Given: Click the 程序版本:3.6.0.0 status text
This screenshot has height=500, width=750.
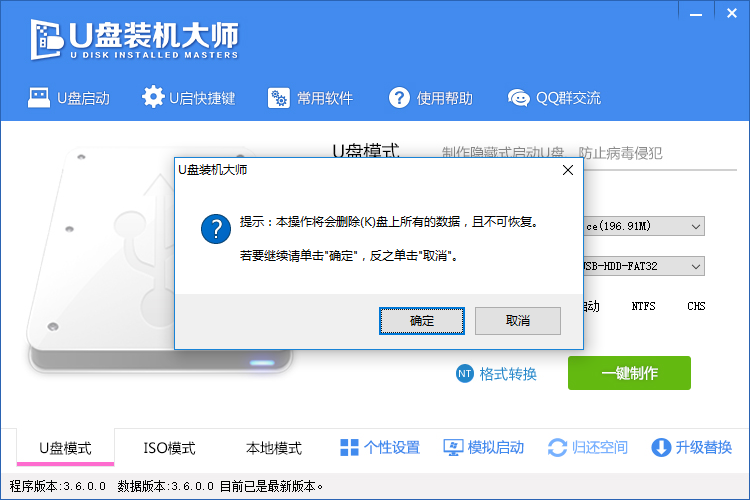Looking at the screenshot, I should coord(57,487).
